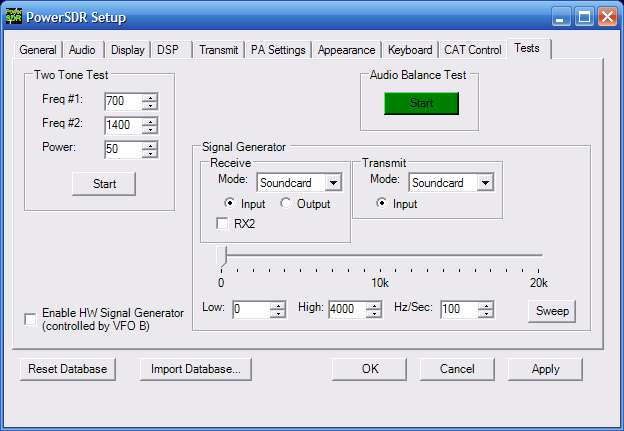Increase Power value spinner up
The image size is (624, 431).
pos(150,145)
